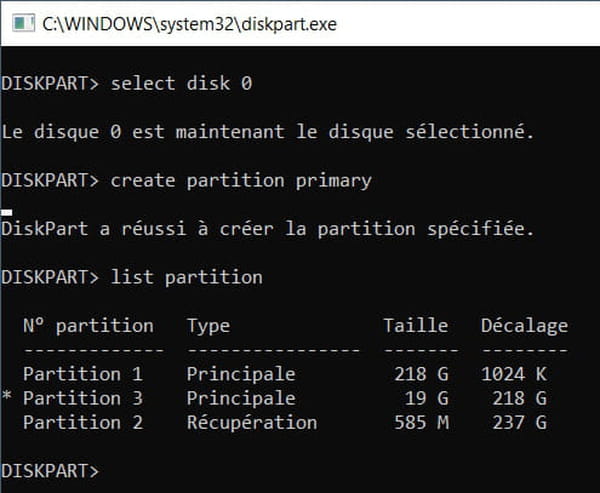
Task: Click the window title C:\WINDOWS\system32\diskpart.exe
Action: click(189, 24)
